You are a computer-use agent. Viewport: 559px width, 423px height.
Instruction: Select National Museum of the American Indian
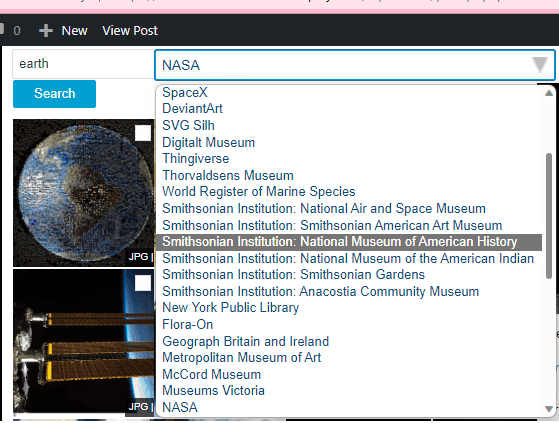pyautogui.click(x=349, y=258)
